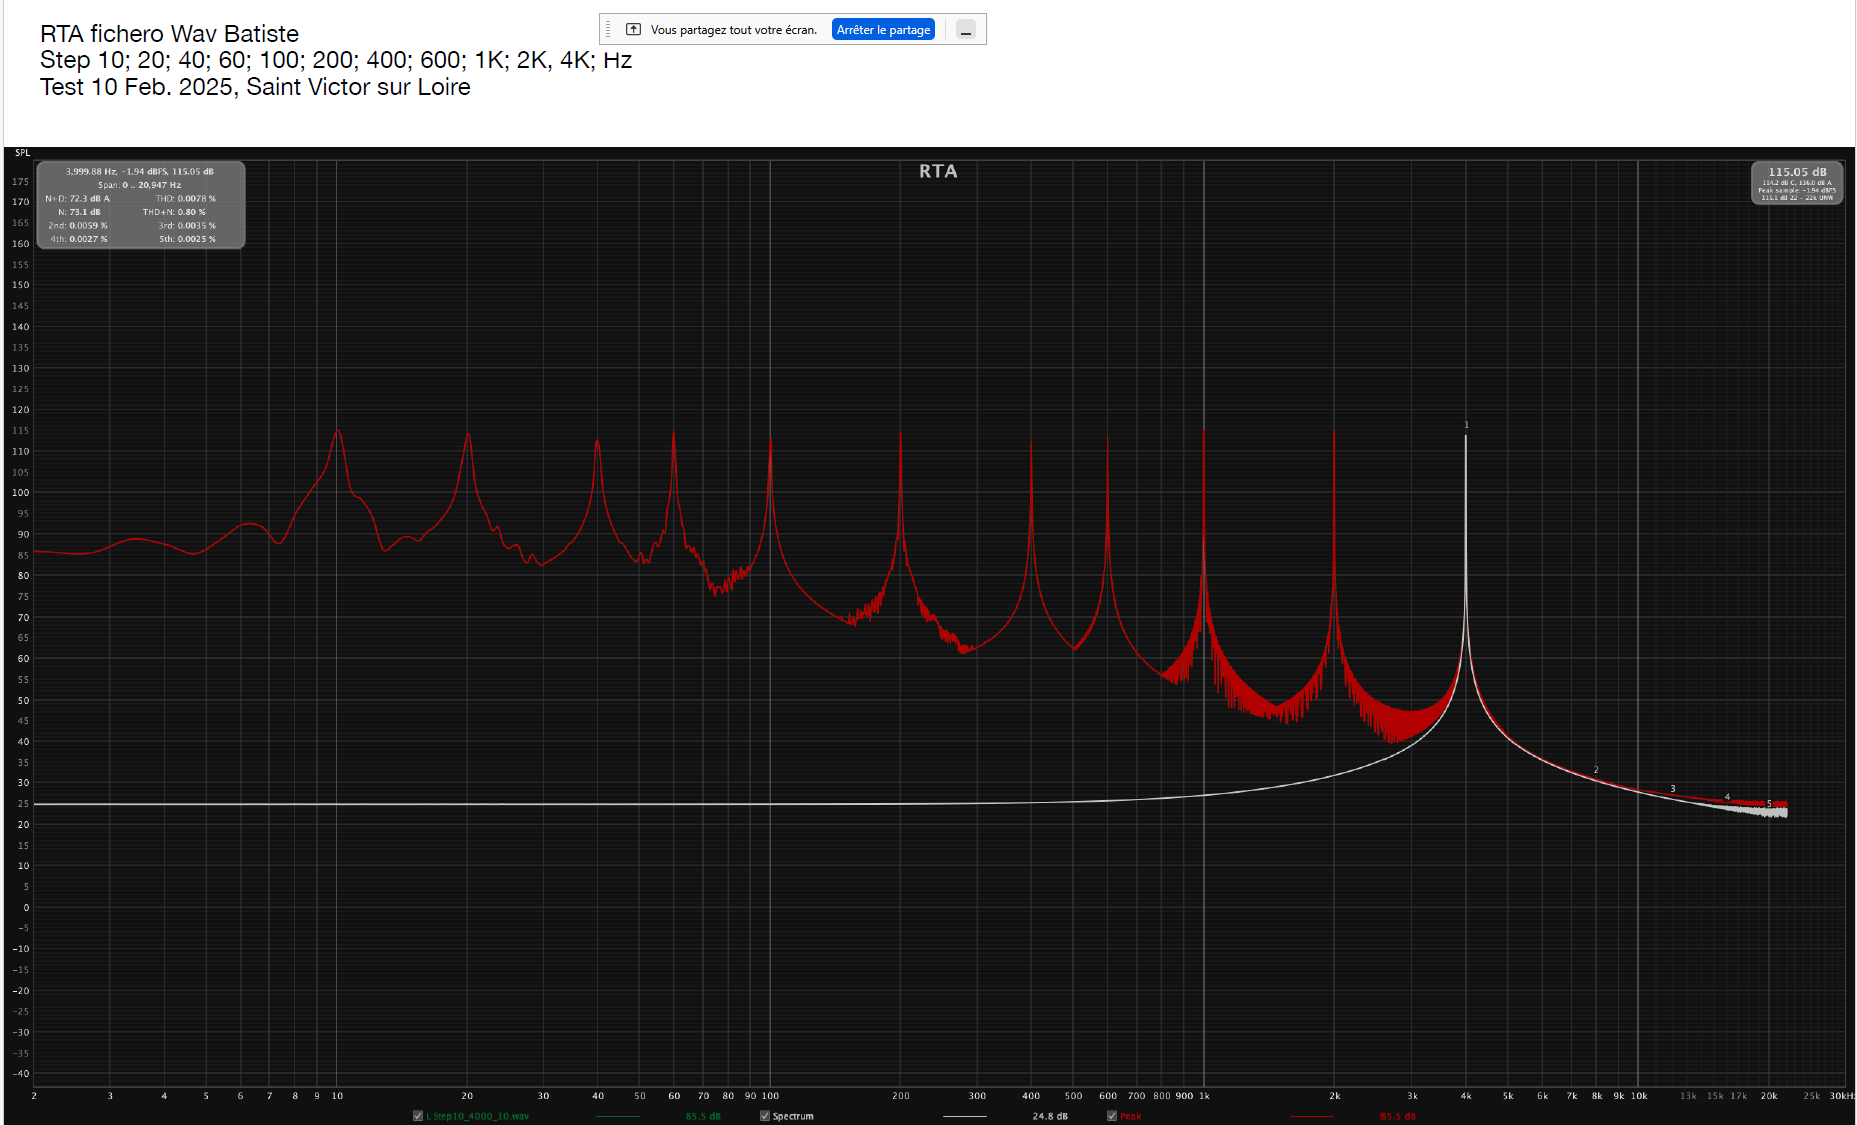1857x1125 pixels.
Task: Stop screen sharing with Arrêter le partage
Action: click(x=883, y=30)
